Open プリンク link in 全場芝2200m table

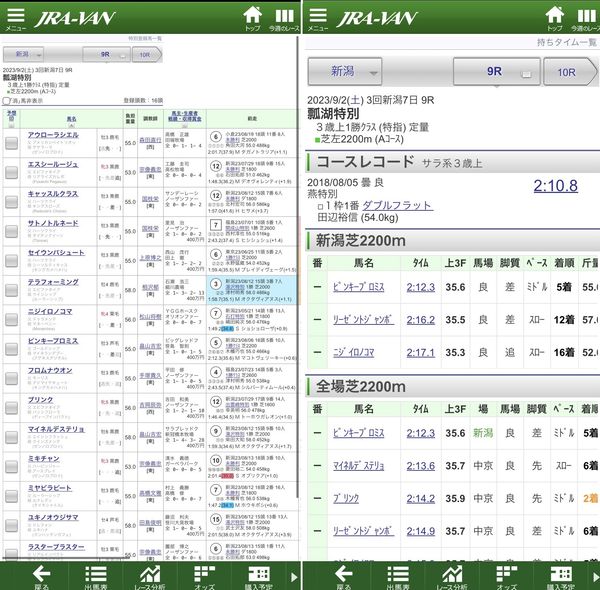tap(346, 499)
